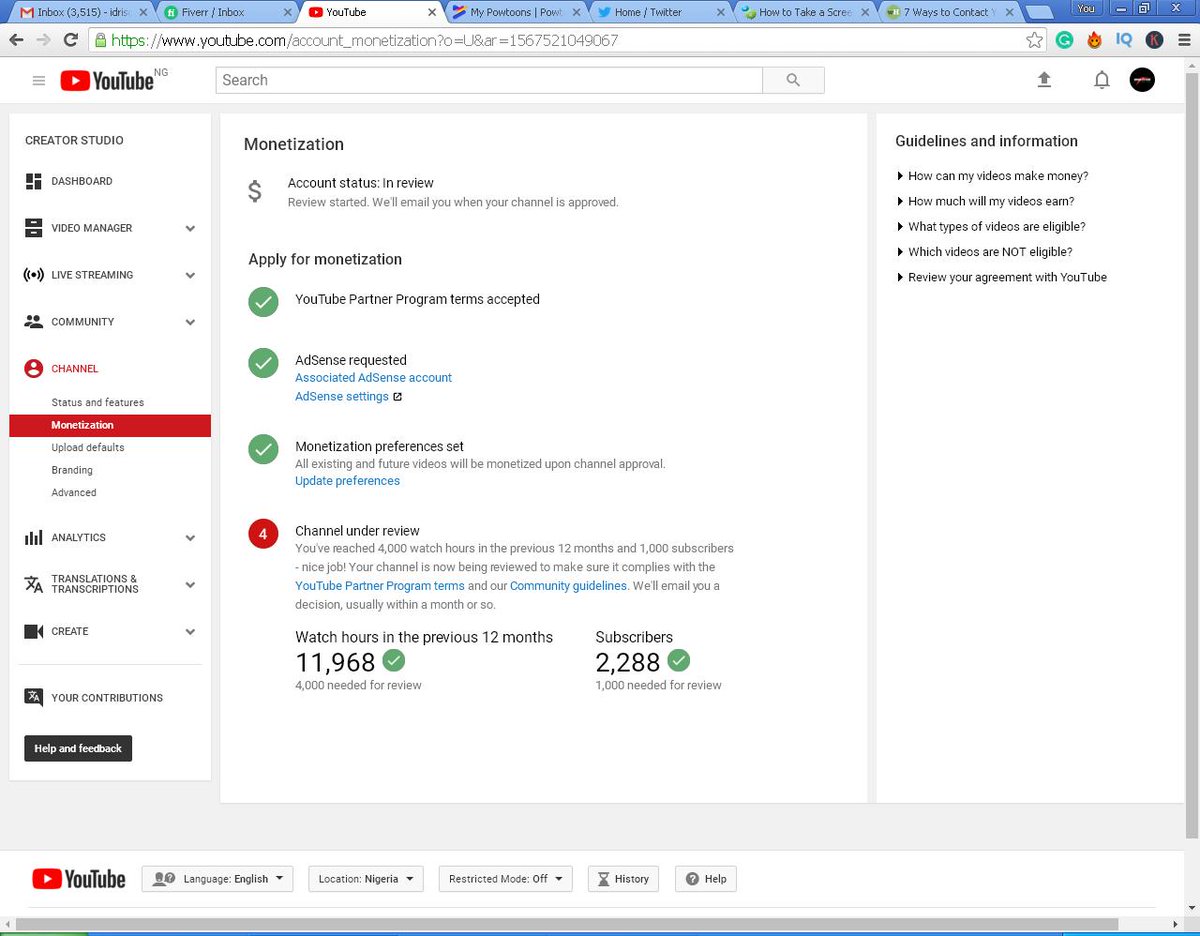Switch to 7 Ways to Contact tab
The image size is (1200, 936).
click(x=947, y=12)
